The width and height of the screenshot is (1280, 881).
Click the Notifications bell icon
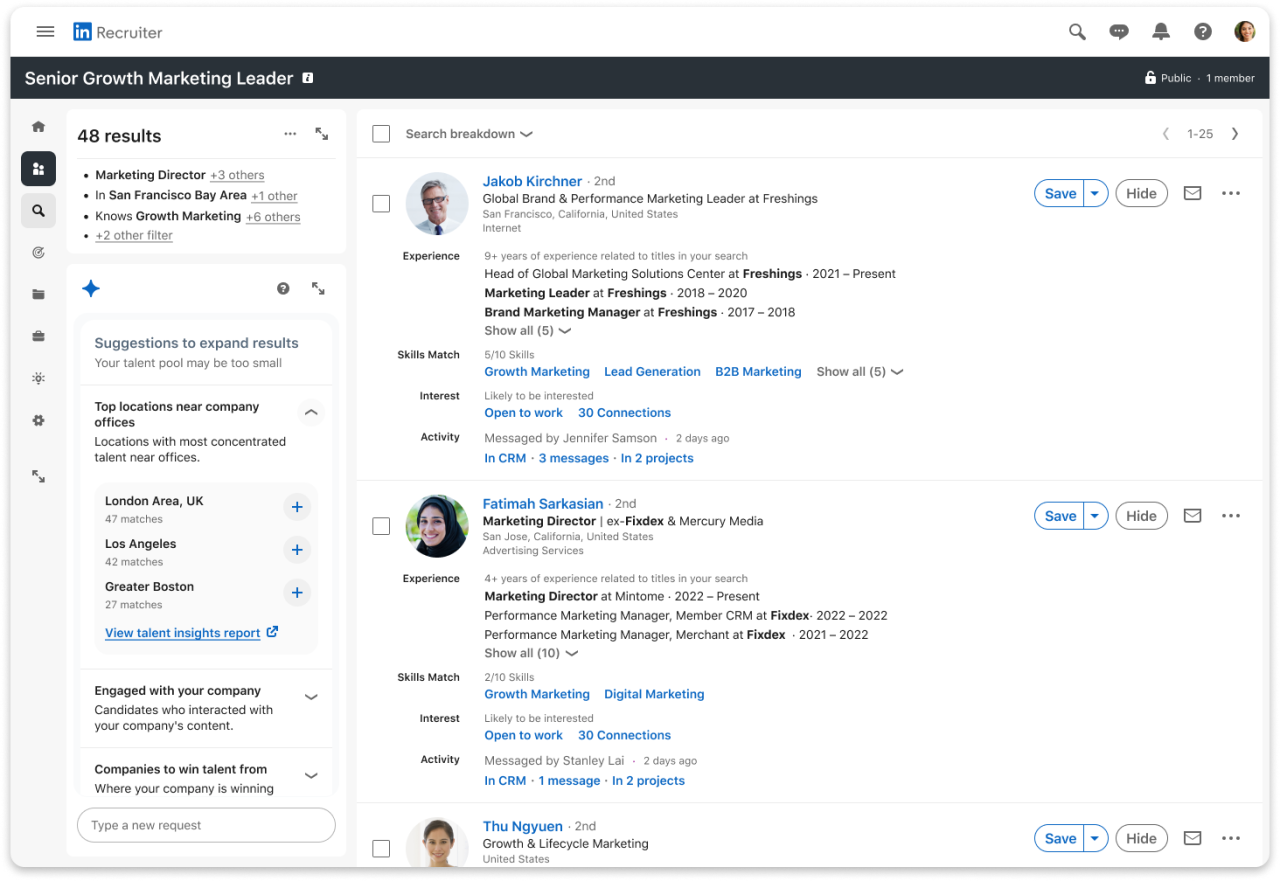(x=1160, y=31)
